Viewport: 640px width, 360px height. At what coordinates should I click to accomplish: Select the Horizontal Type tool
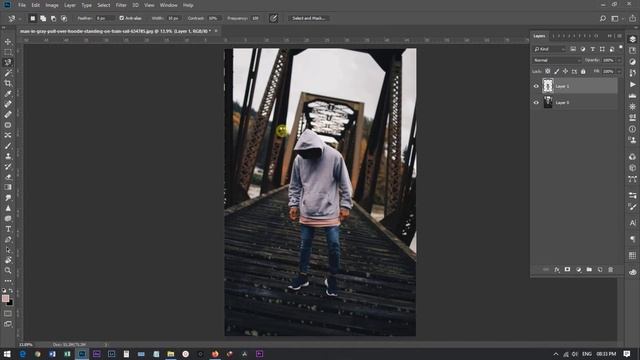pos(8,229)
